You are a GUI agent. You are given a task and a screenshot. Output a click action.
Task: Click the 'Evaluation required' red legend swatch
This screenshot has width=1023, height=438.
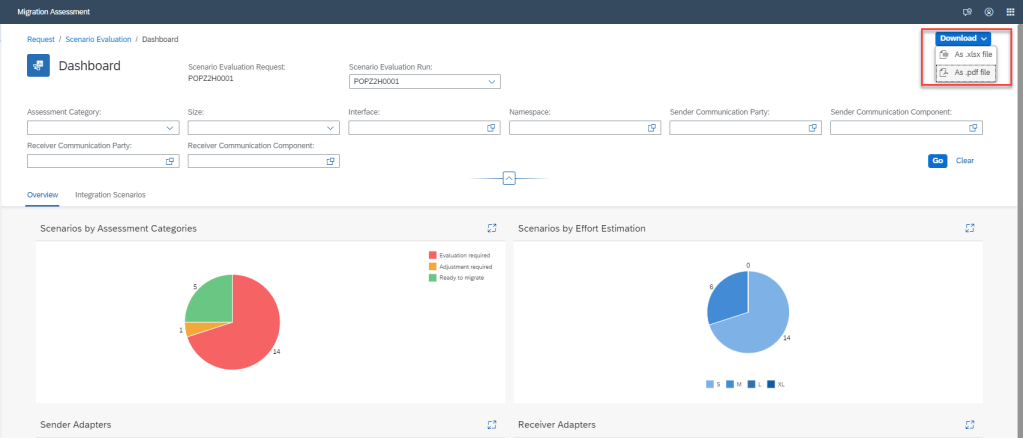pyautogui.click(x=433, y=256)
